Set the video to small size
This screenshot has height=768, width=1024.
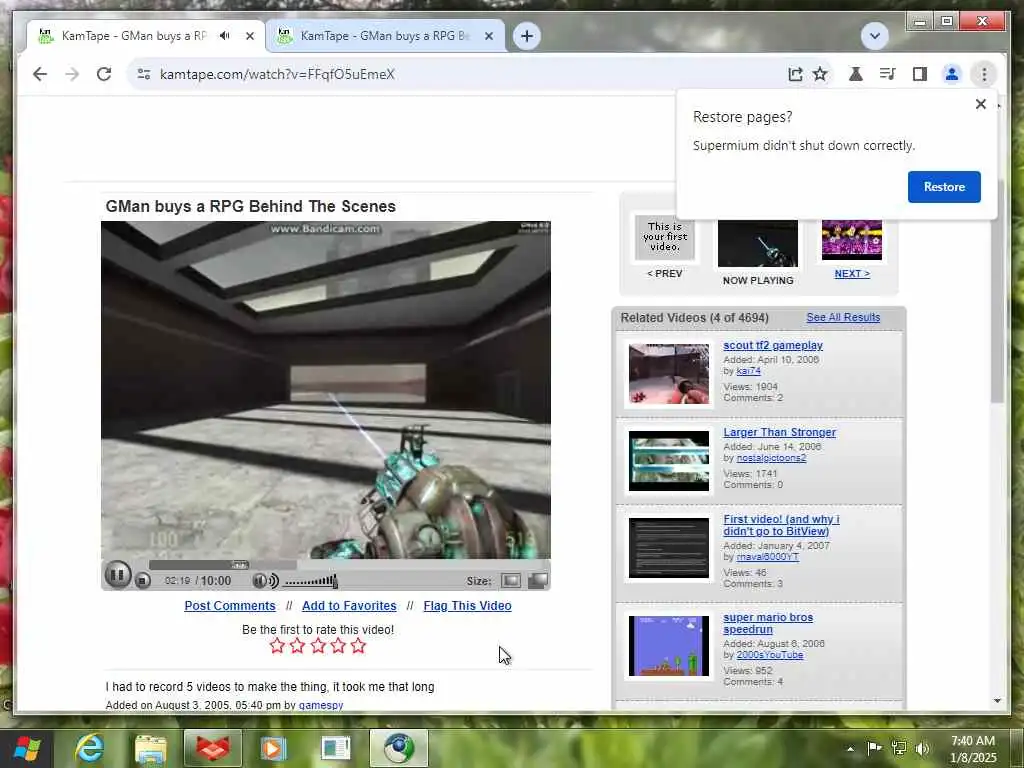tap(511, 581)
